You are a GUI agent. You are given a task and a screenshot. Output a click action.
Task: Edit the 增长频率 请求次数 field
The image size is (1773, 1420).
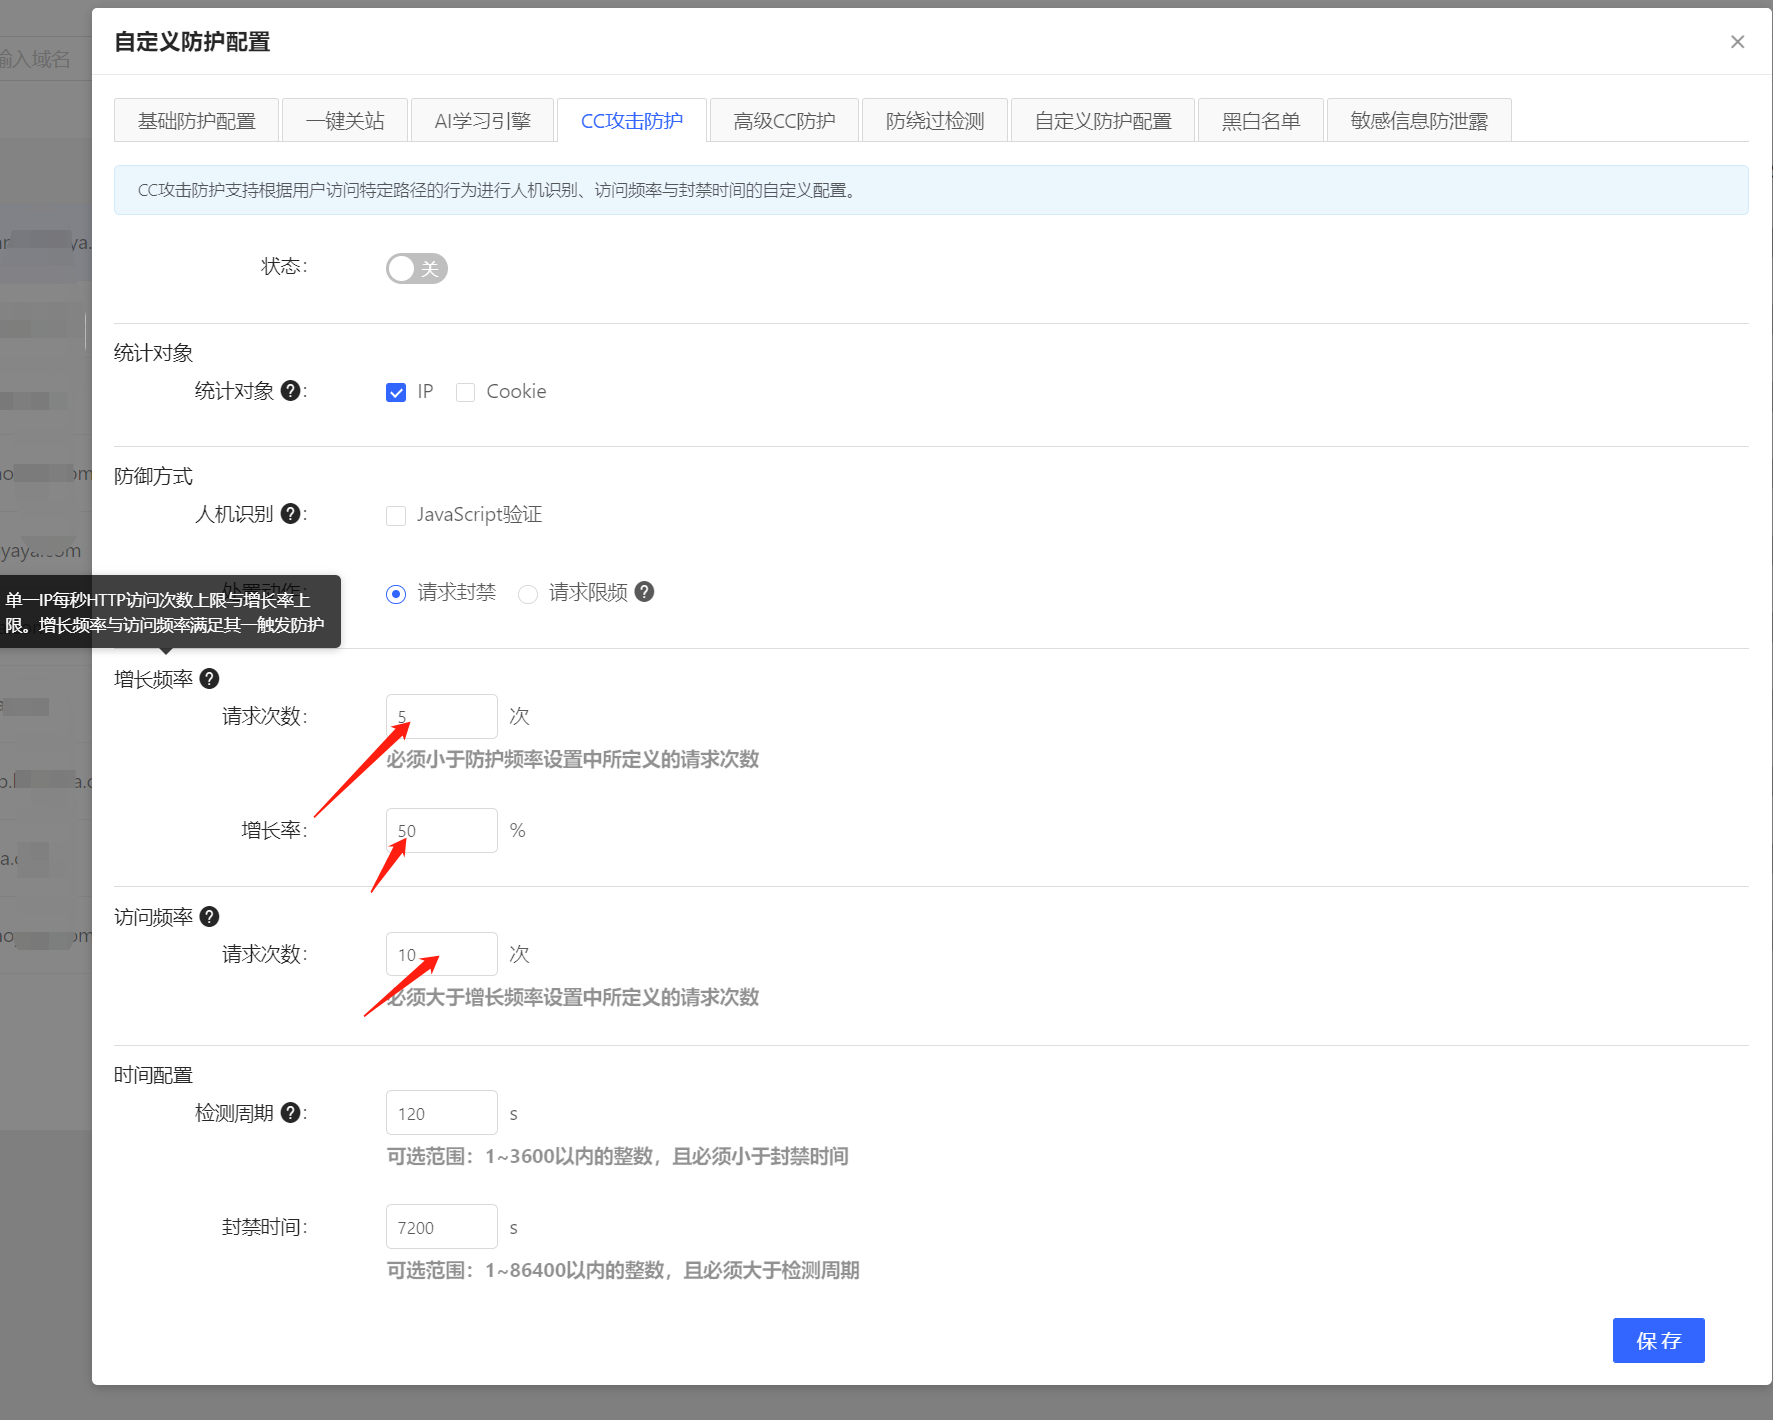[x=442, y=716]
